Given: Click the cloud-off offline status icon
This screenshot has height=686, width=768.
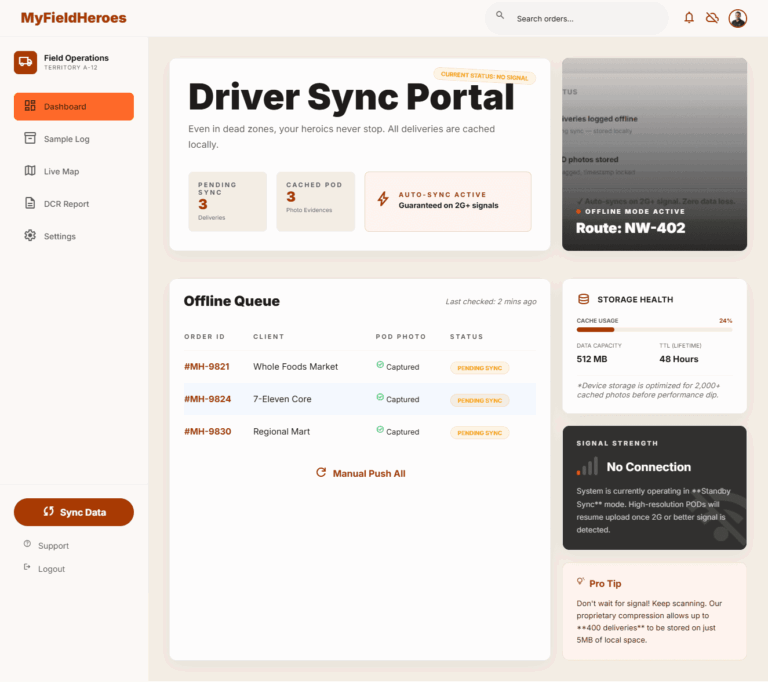Looking at the screenshot, I should pyautogui.click(x=712, y=18).
